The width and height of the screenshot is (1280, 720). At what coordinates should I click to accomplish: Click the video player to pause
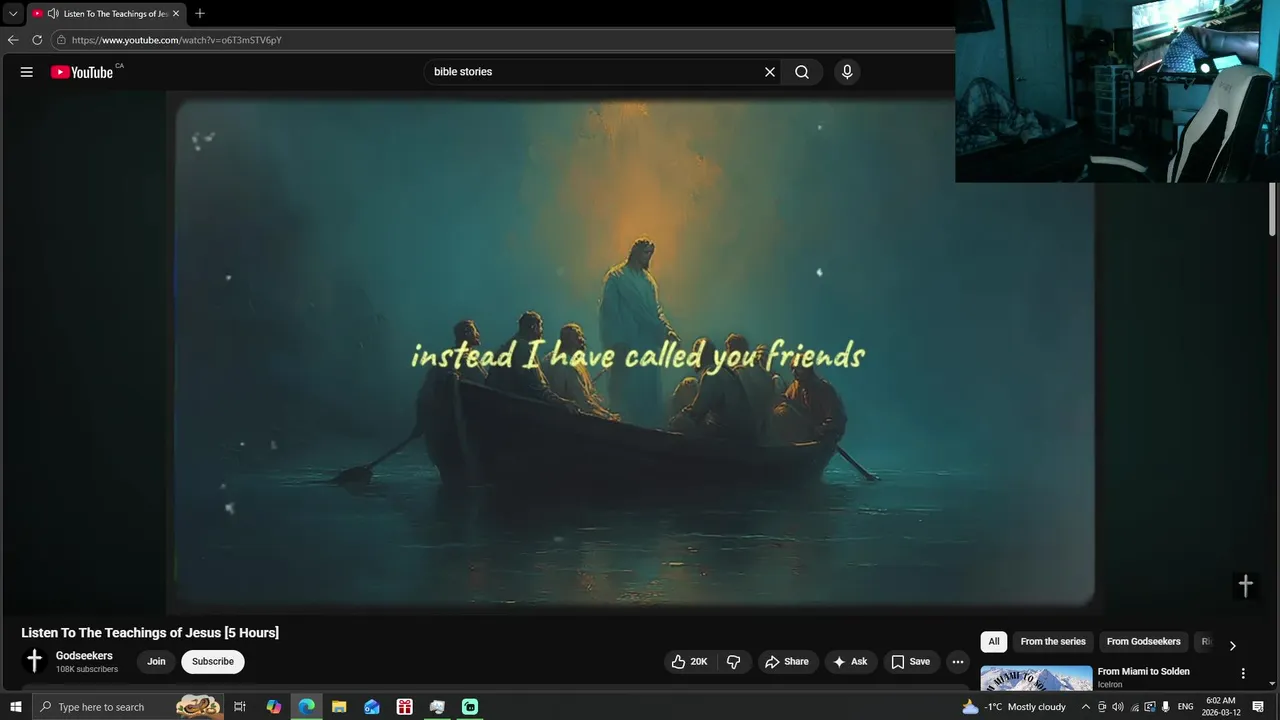pyautogui.click(x=635, y=355)
